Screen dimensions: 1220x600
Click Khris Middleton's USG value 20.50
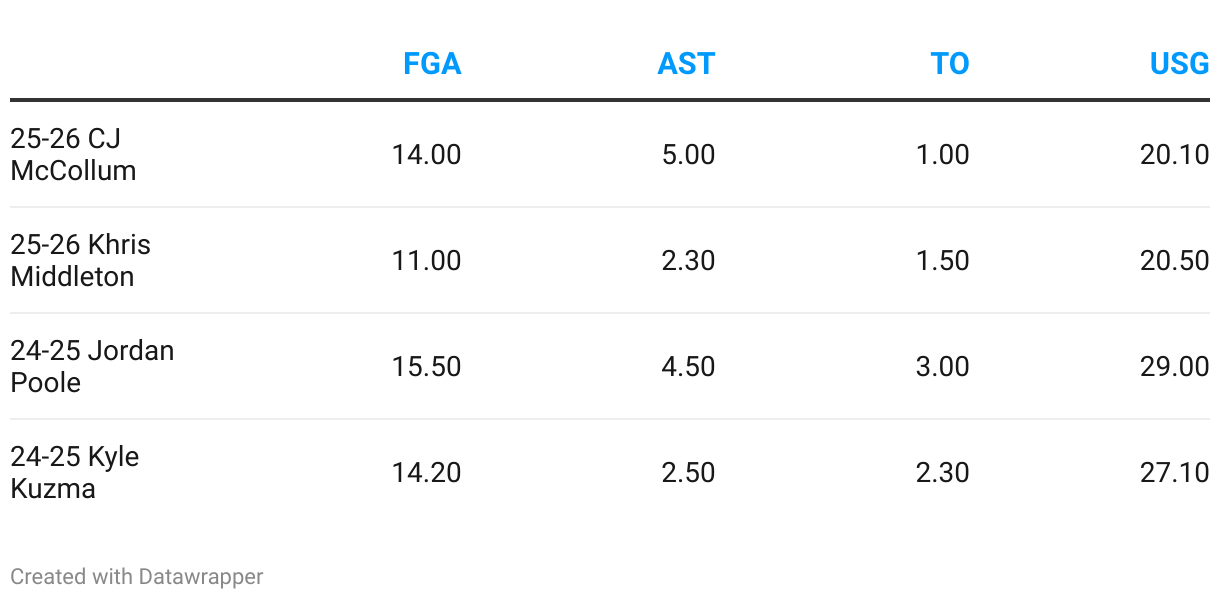1174,261
